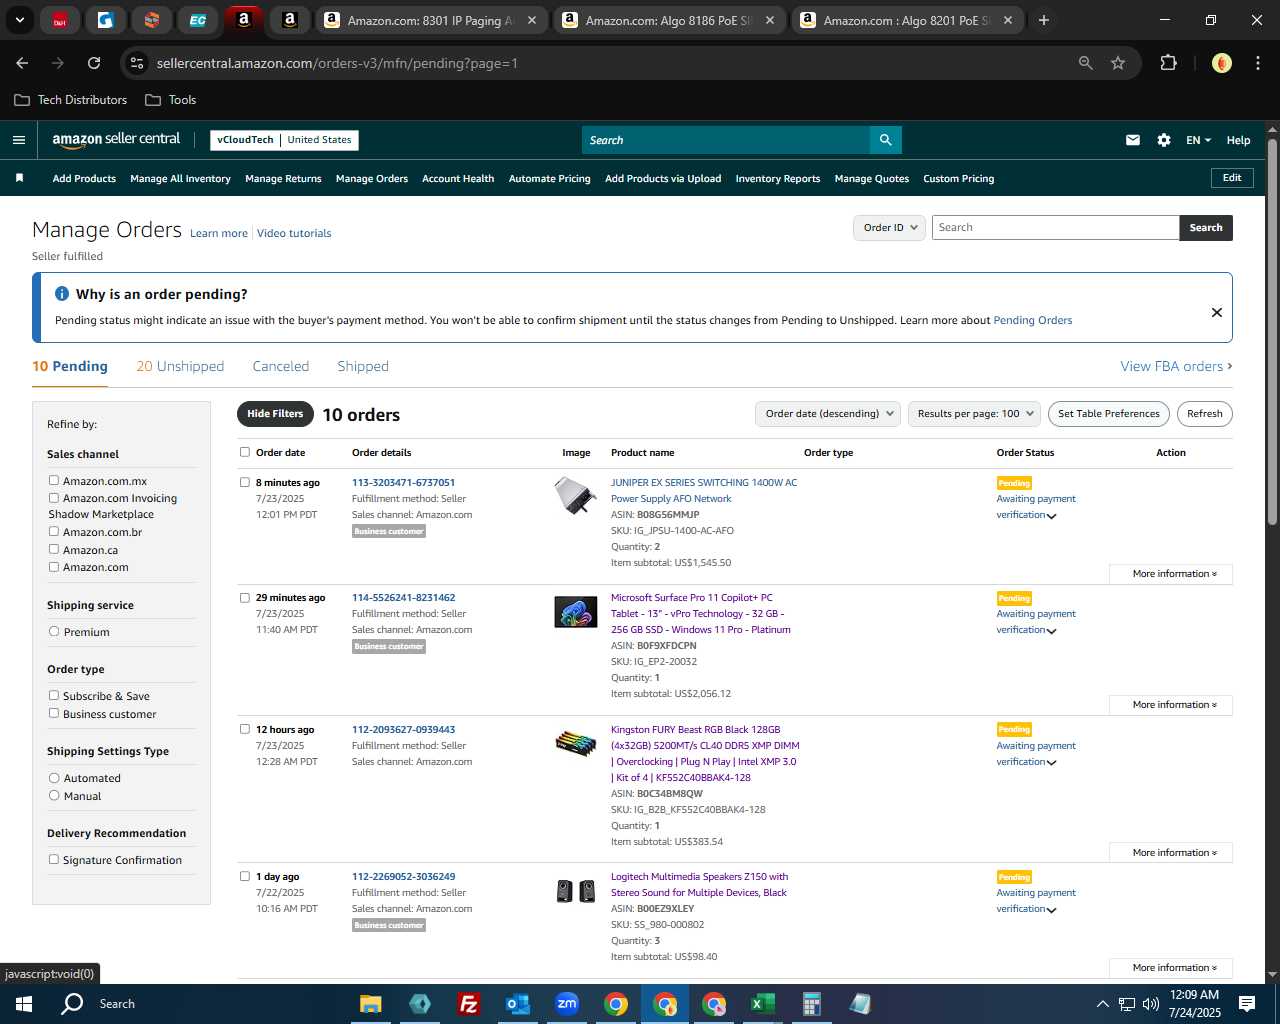Select Manual shipping settings type
Image resolution: width=1280 pixels, height=1024 pixels.
54,796
